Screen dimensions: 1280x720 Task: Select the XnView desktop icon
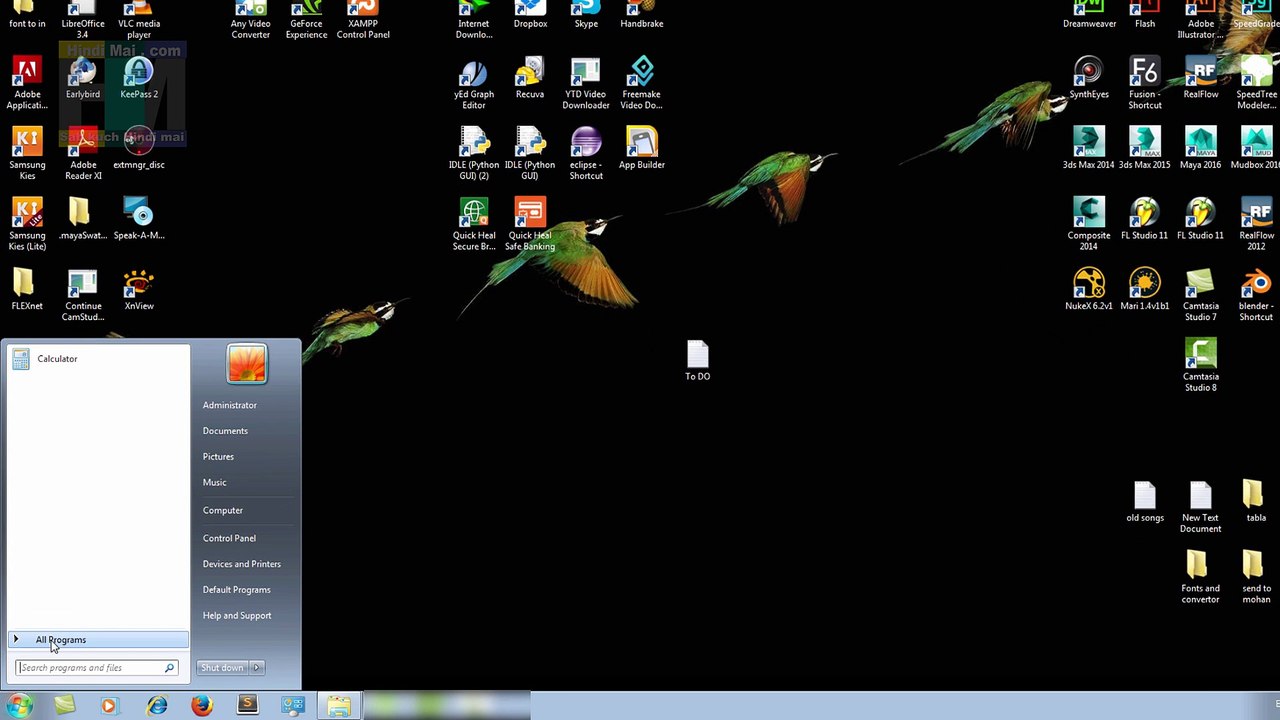139,290
